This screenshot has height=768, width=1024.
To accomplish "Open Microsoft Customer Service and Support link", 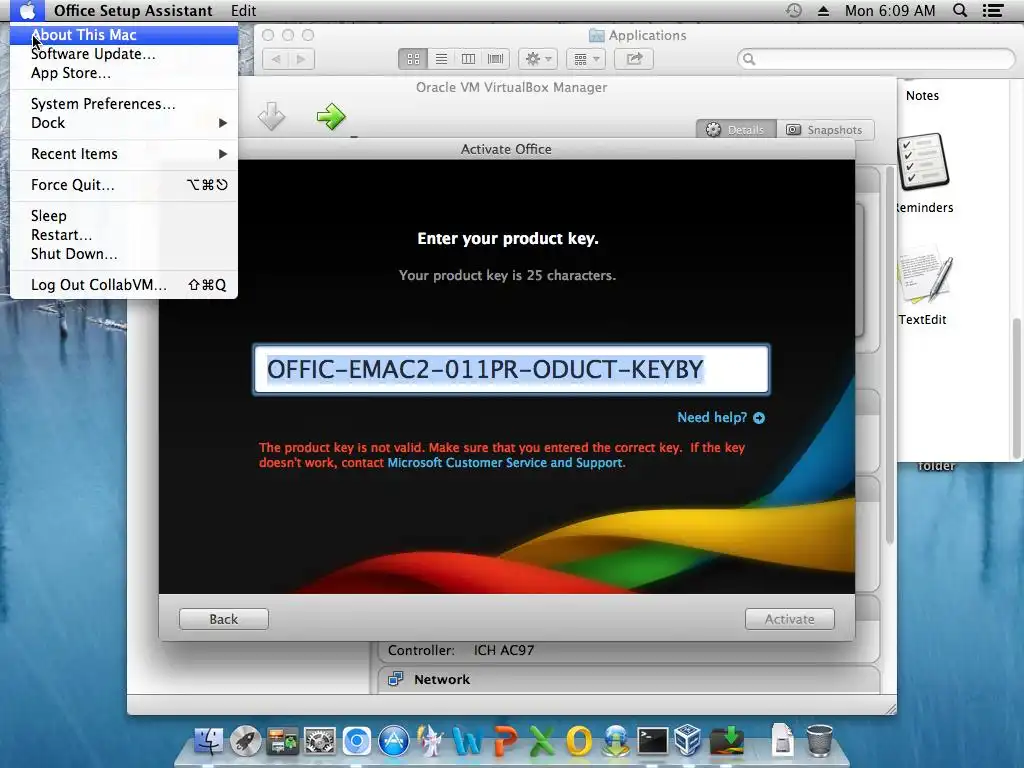I will 505,463.
